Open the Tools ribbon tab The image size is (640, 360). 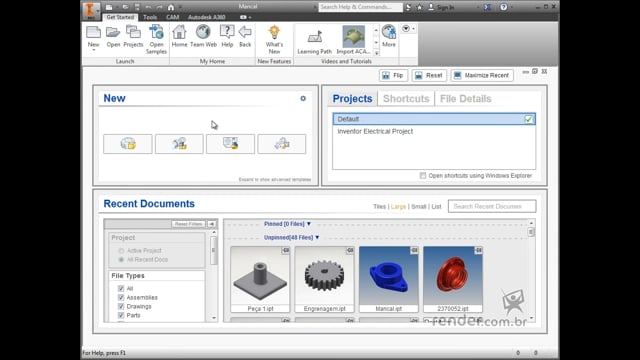coord(150,17)
